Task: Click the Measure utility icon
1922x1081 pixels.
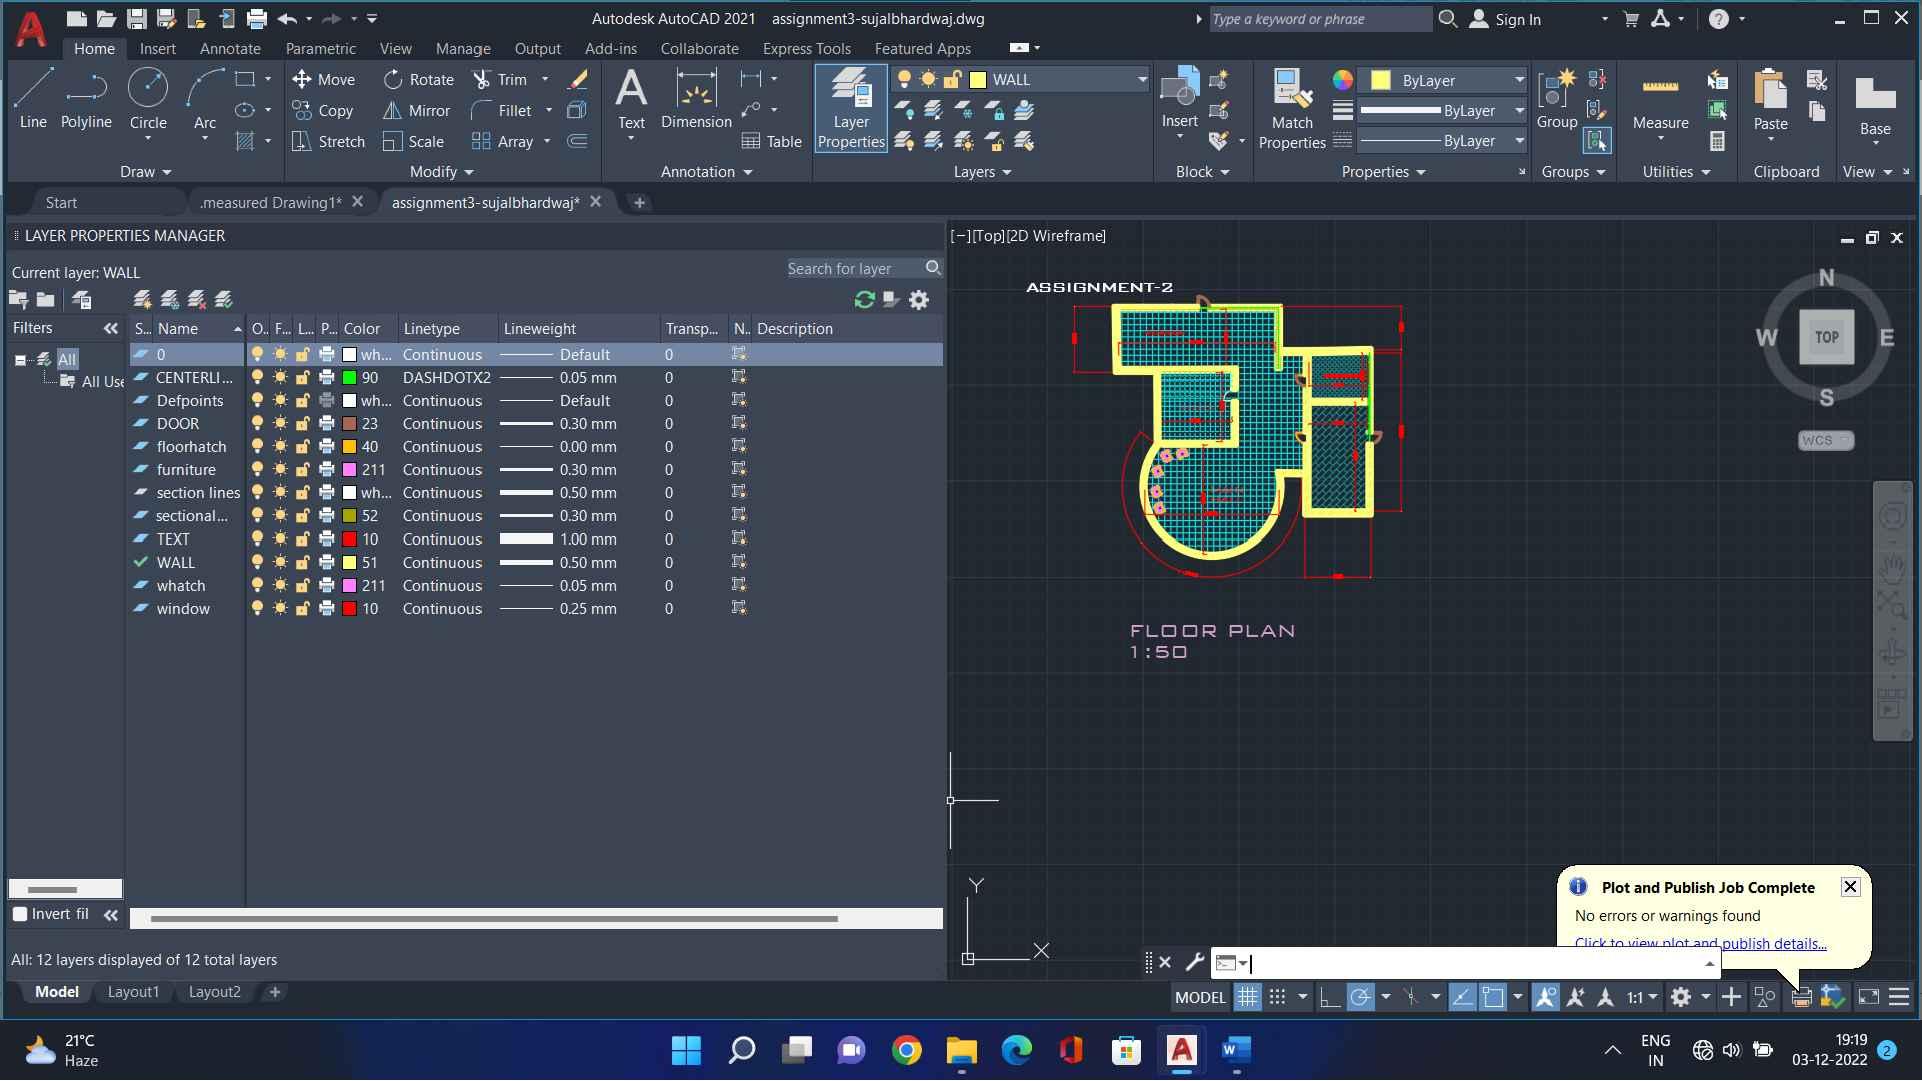Action: (x=1660, y=88)
